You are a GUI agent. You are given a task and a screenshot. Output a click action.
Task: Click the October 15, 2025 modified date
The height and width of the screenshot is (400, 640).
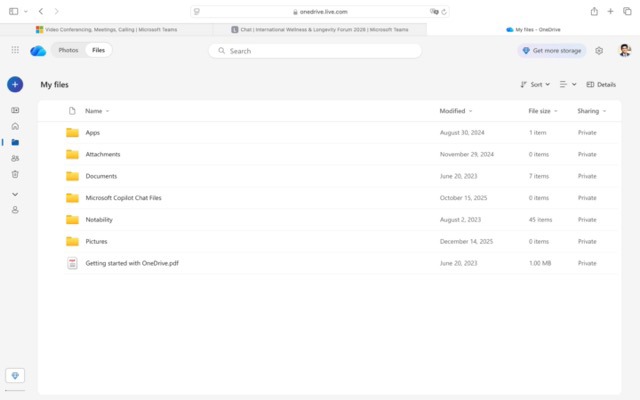pyautogui.click(x=463, y=198)
